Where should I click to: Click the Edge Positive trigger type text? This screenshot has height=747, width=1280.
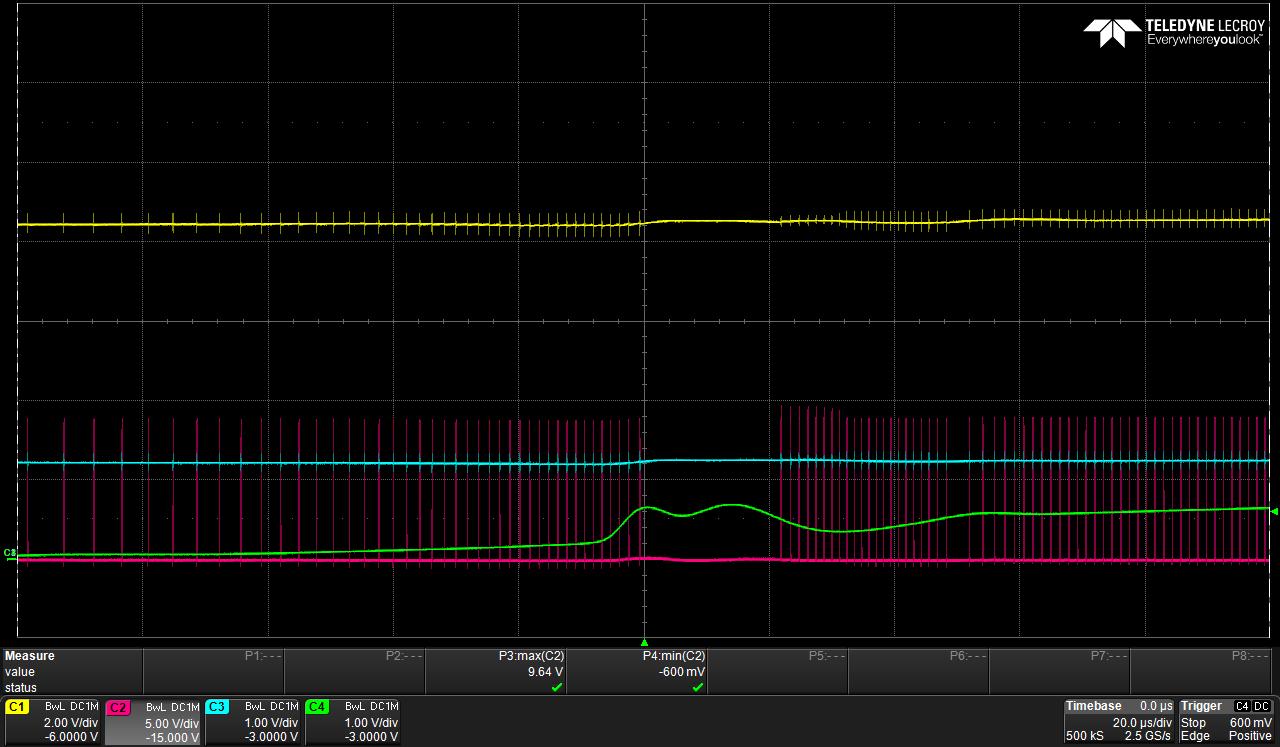click(1226, 736)
